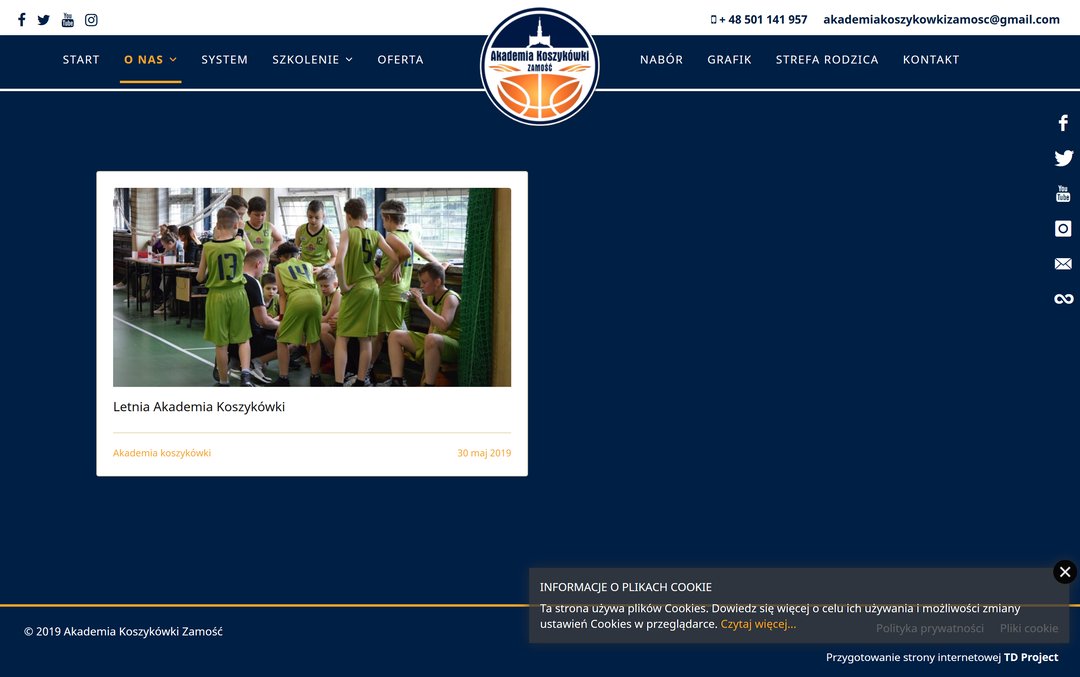Screen dimensions: 1080x677
Task: Open Twitter from the top-left header icons
Action: [44, 20]
